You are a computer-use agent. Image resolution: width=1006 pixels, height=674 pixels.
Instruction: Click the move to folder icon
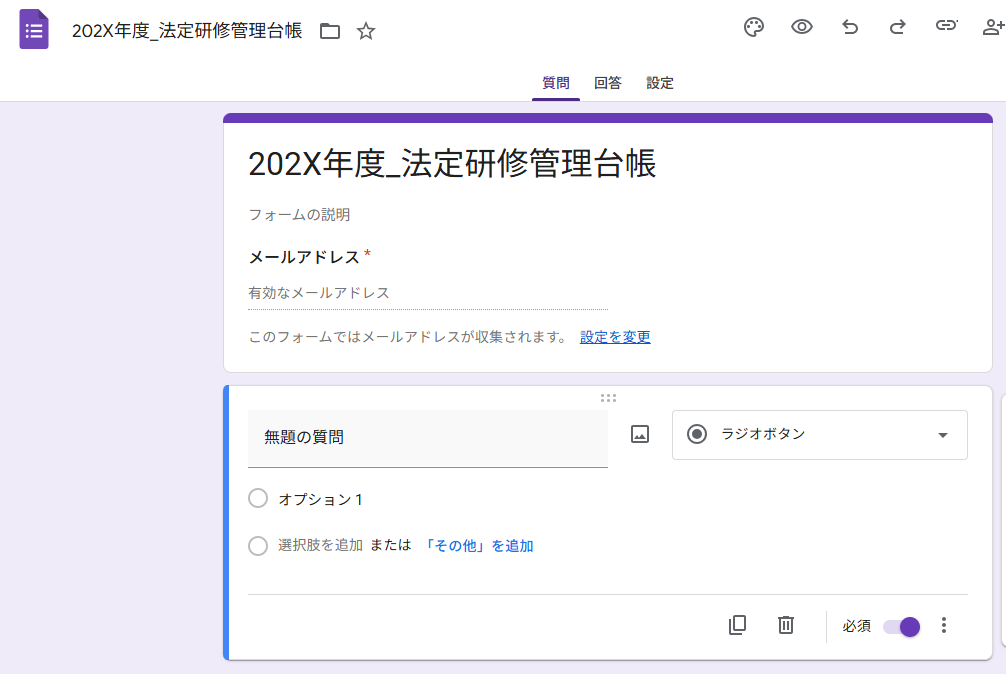(x=330, y=31)
